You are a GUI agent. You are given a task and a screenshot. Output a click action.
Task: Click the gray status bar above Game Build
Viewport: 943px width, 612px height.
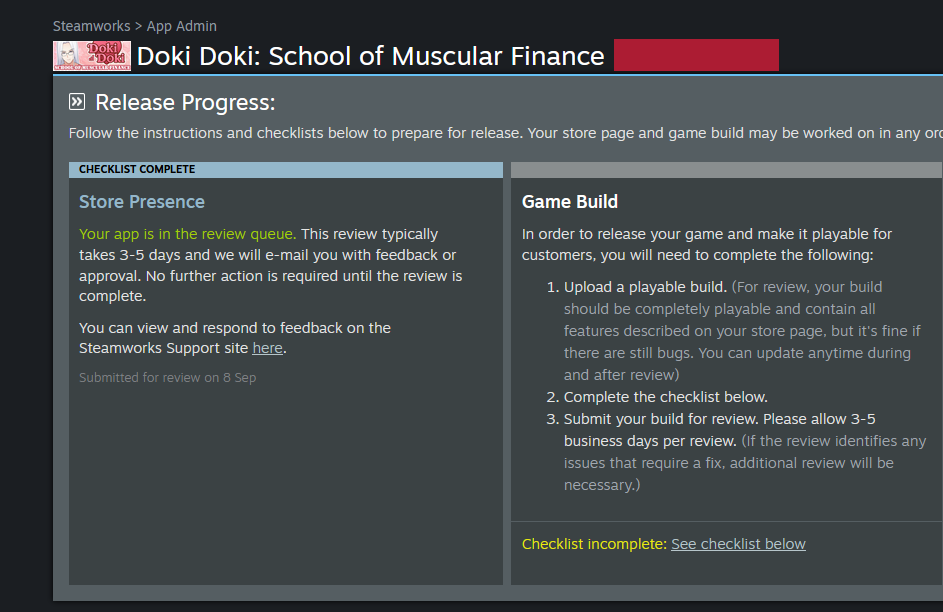(x=726, y=170)
